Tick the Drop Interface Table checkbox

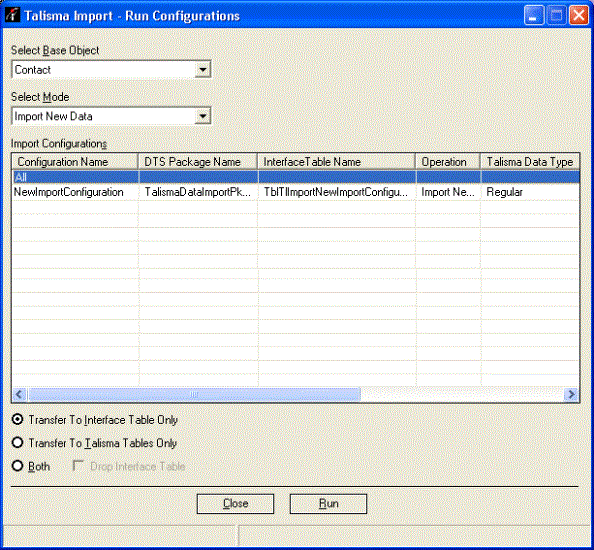(78, 465)
